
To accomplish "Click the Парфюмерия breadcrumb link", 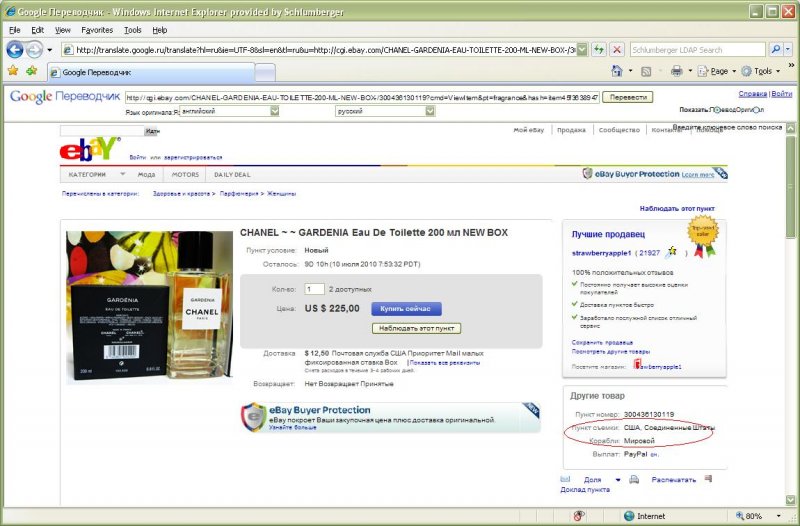I will [239, 194].
